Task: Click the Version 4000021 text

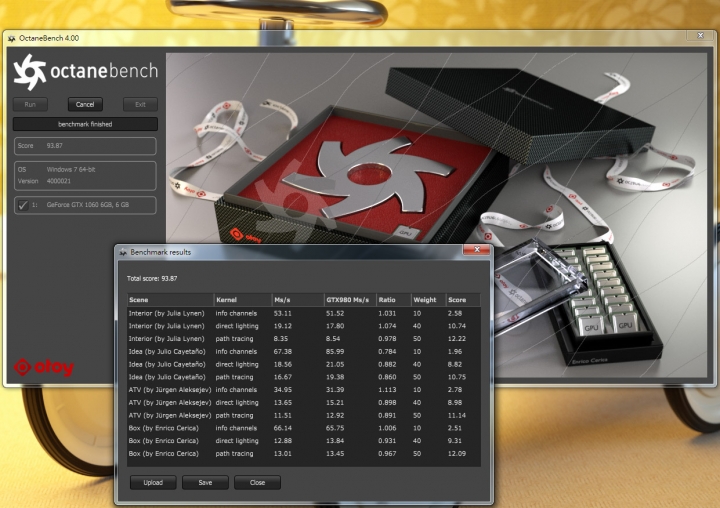Action: 44,181
